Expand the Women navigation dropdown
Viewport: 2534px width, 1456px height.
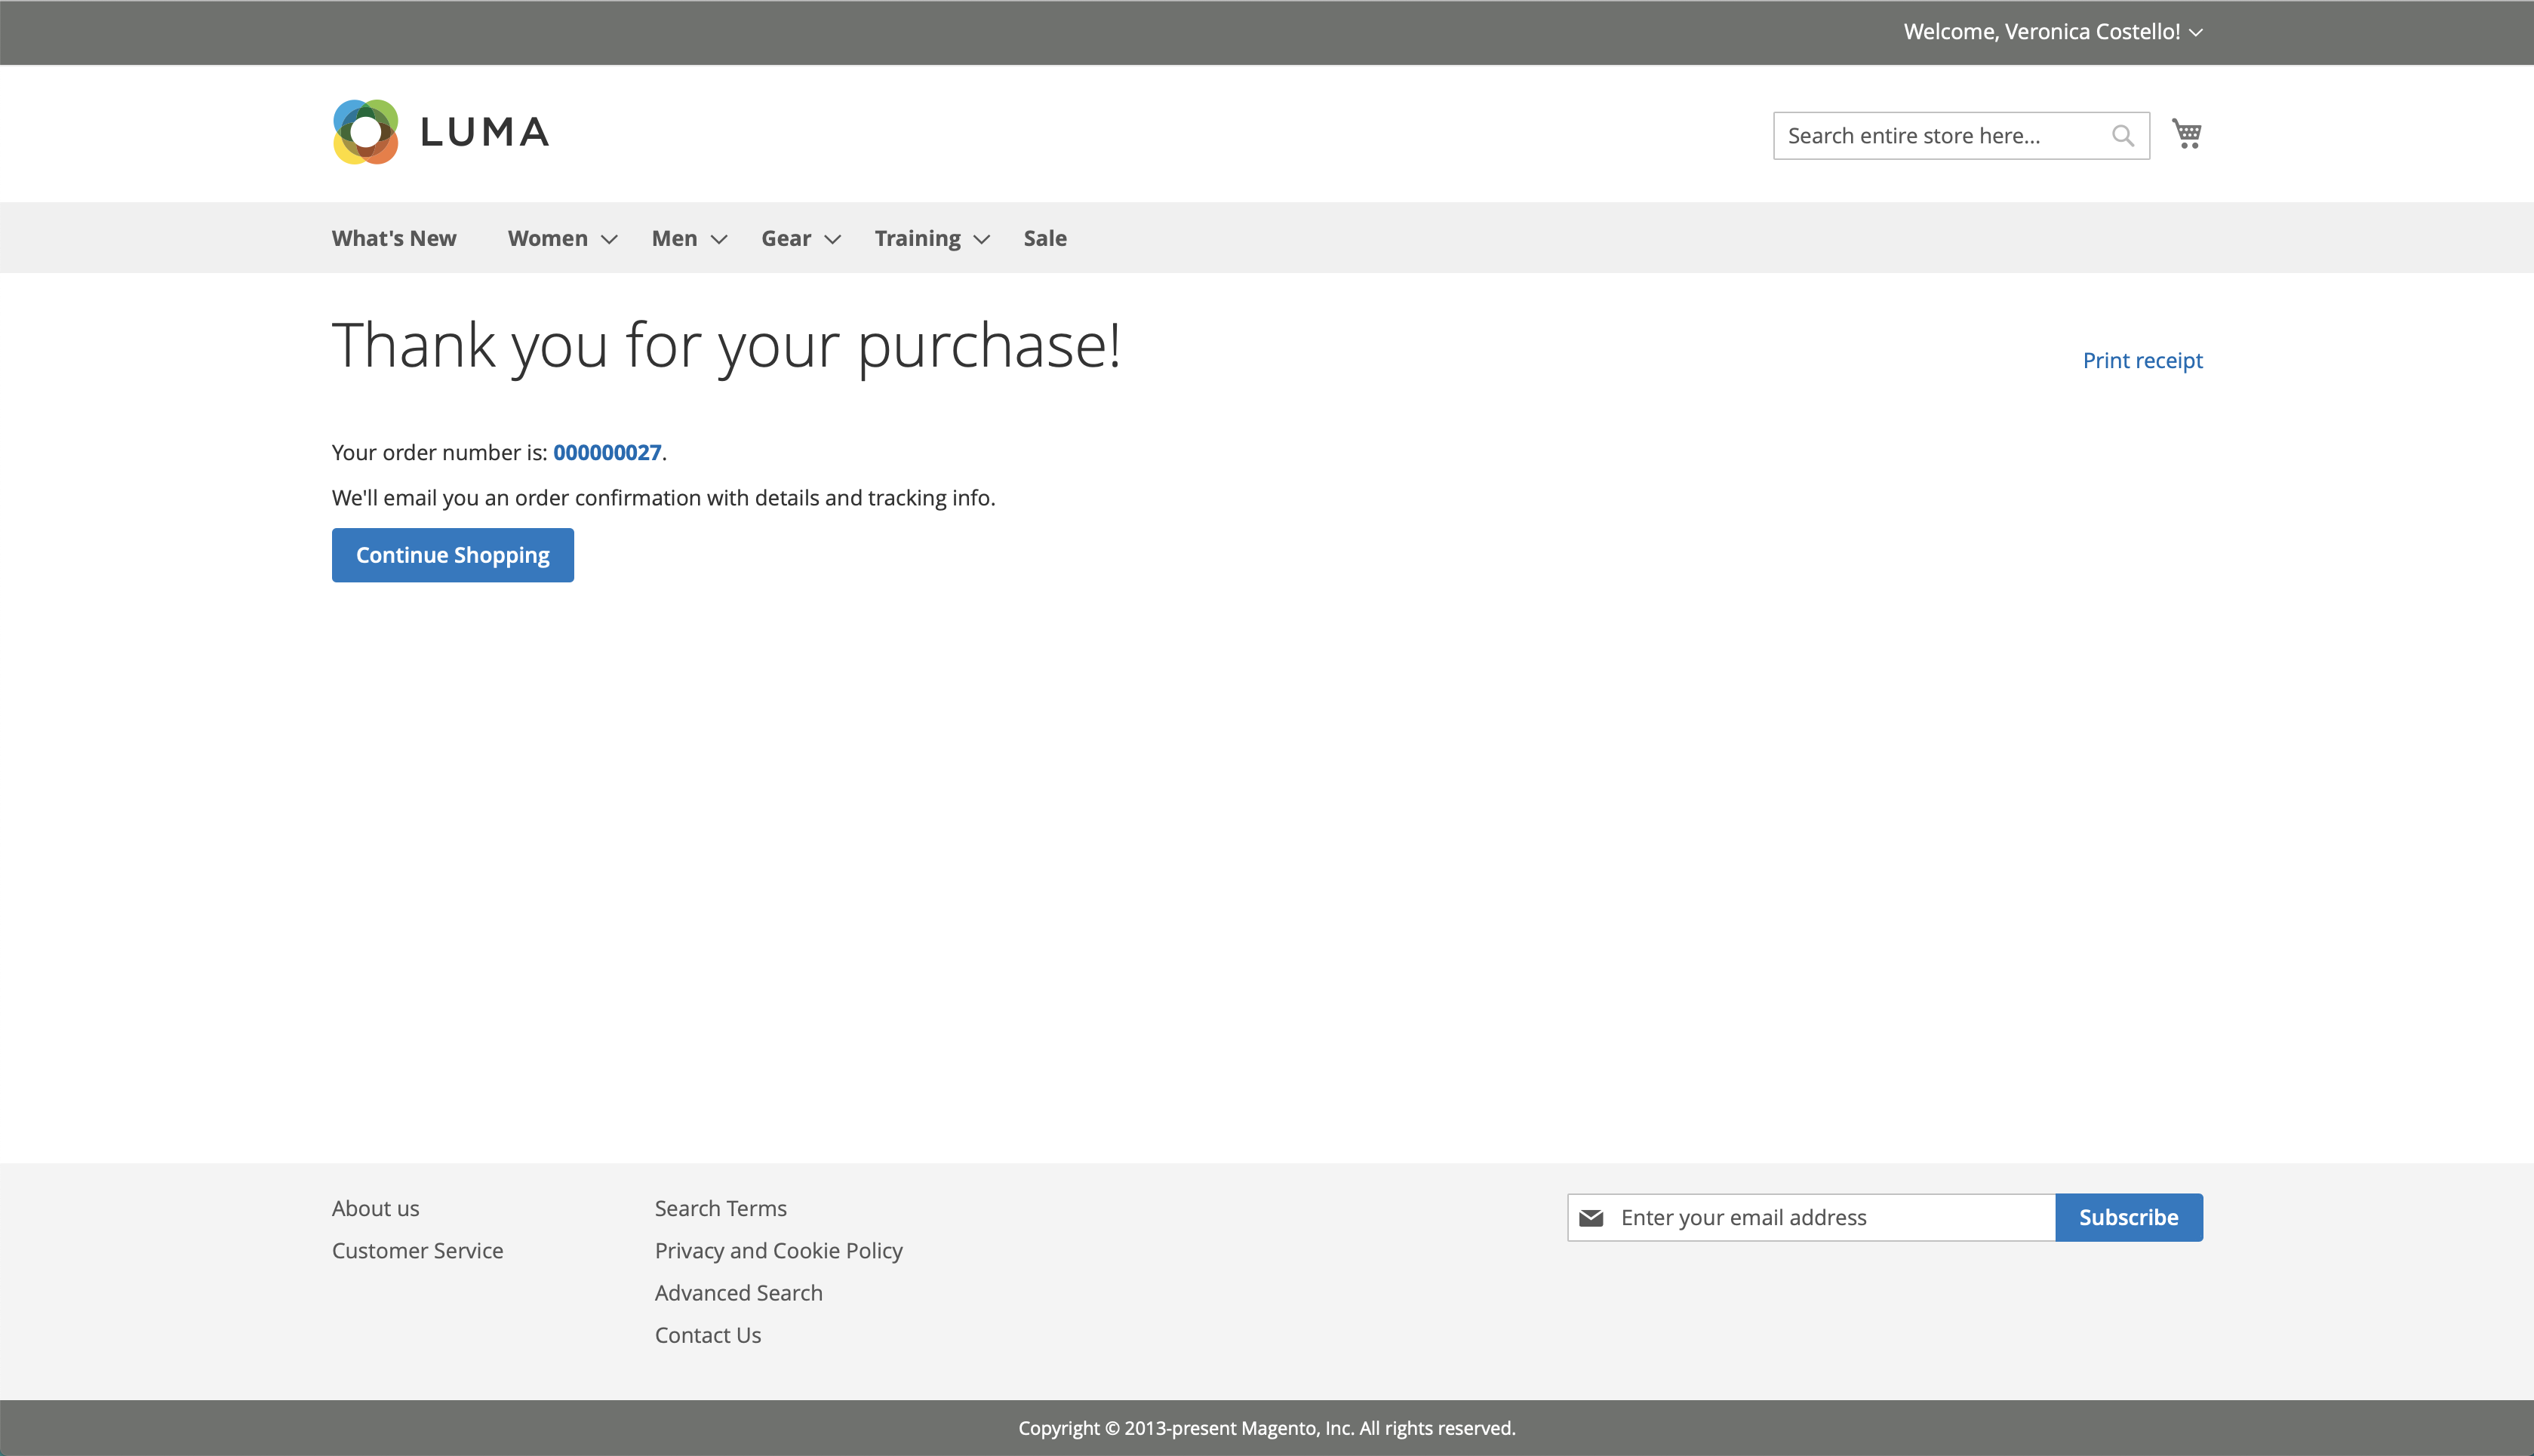pyautogui.click(x=548, y=238)
